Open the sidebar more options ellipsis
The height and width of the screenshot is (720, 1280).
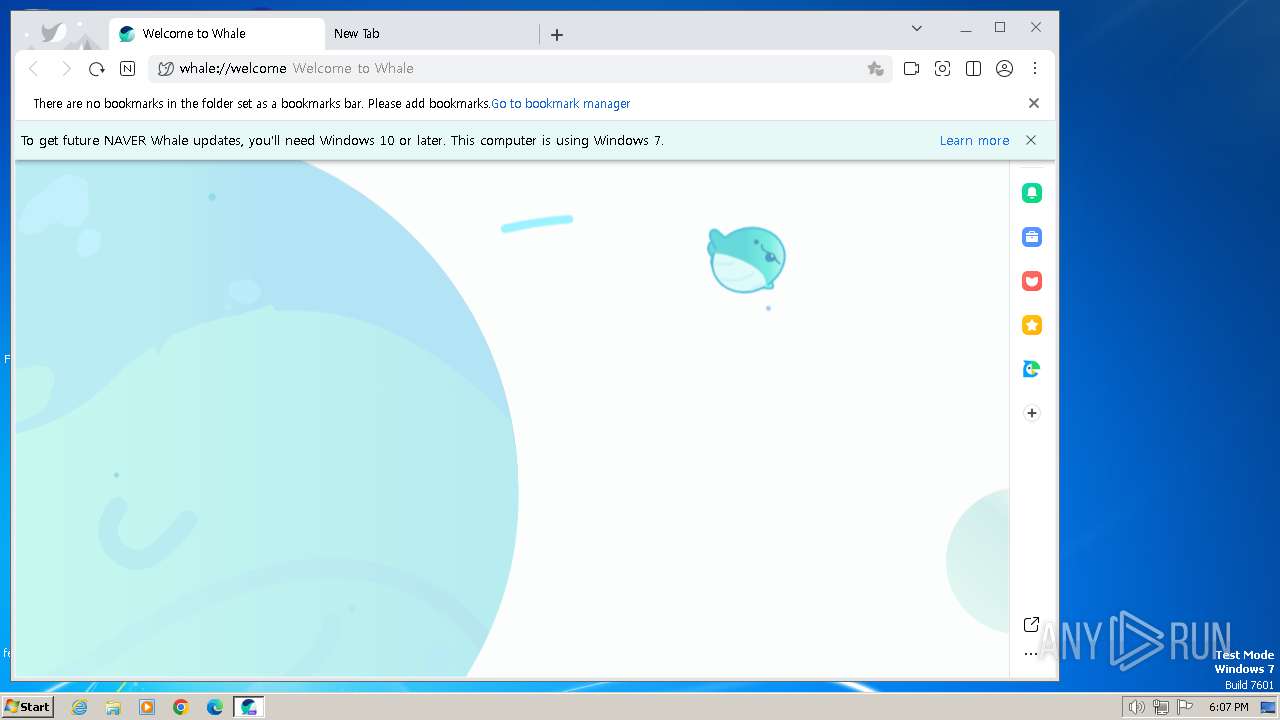coord(1031,654)
